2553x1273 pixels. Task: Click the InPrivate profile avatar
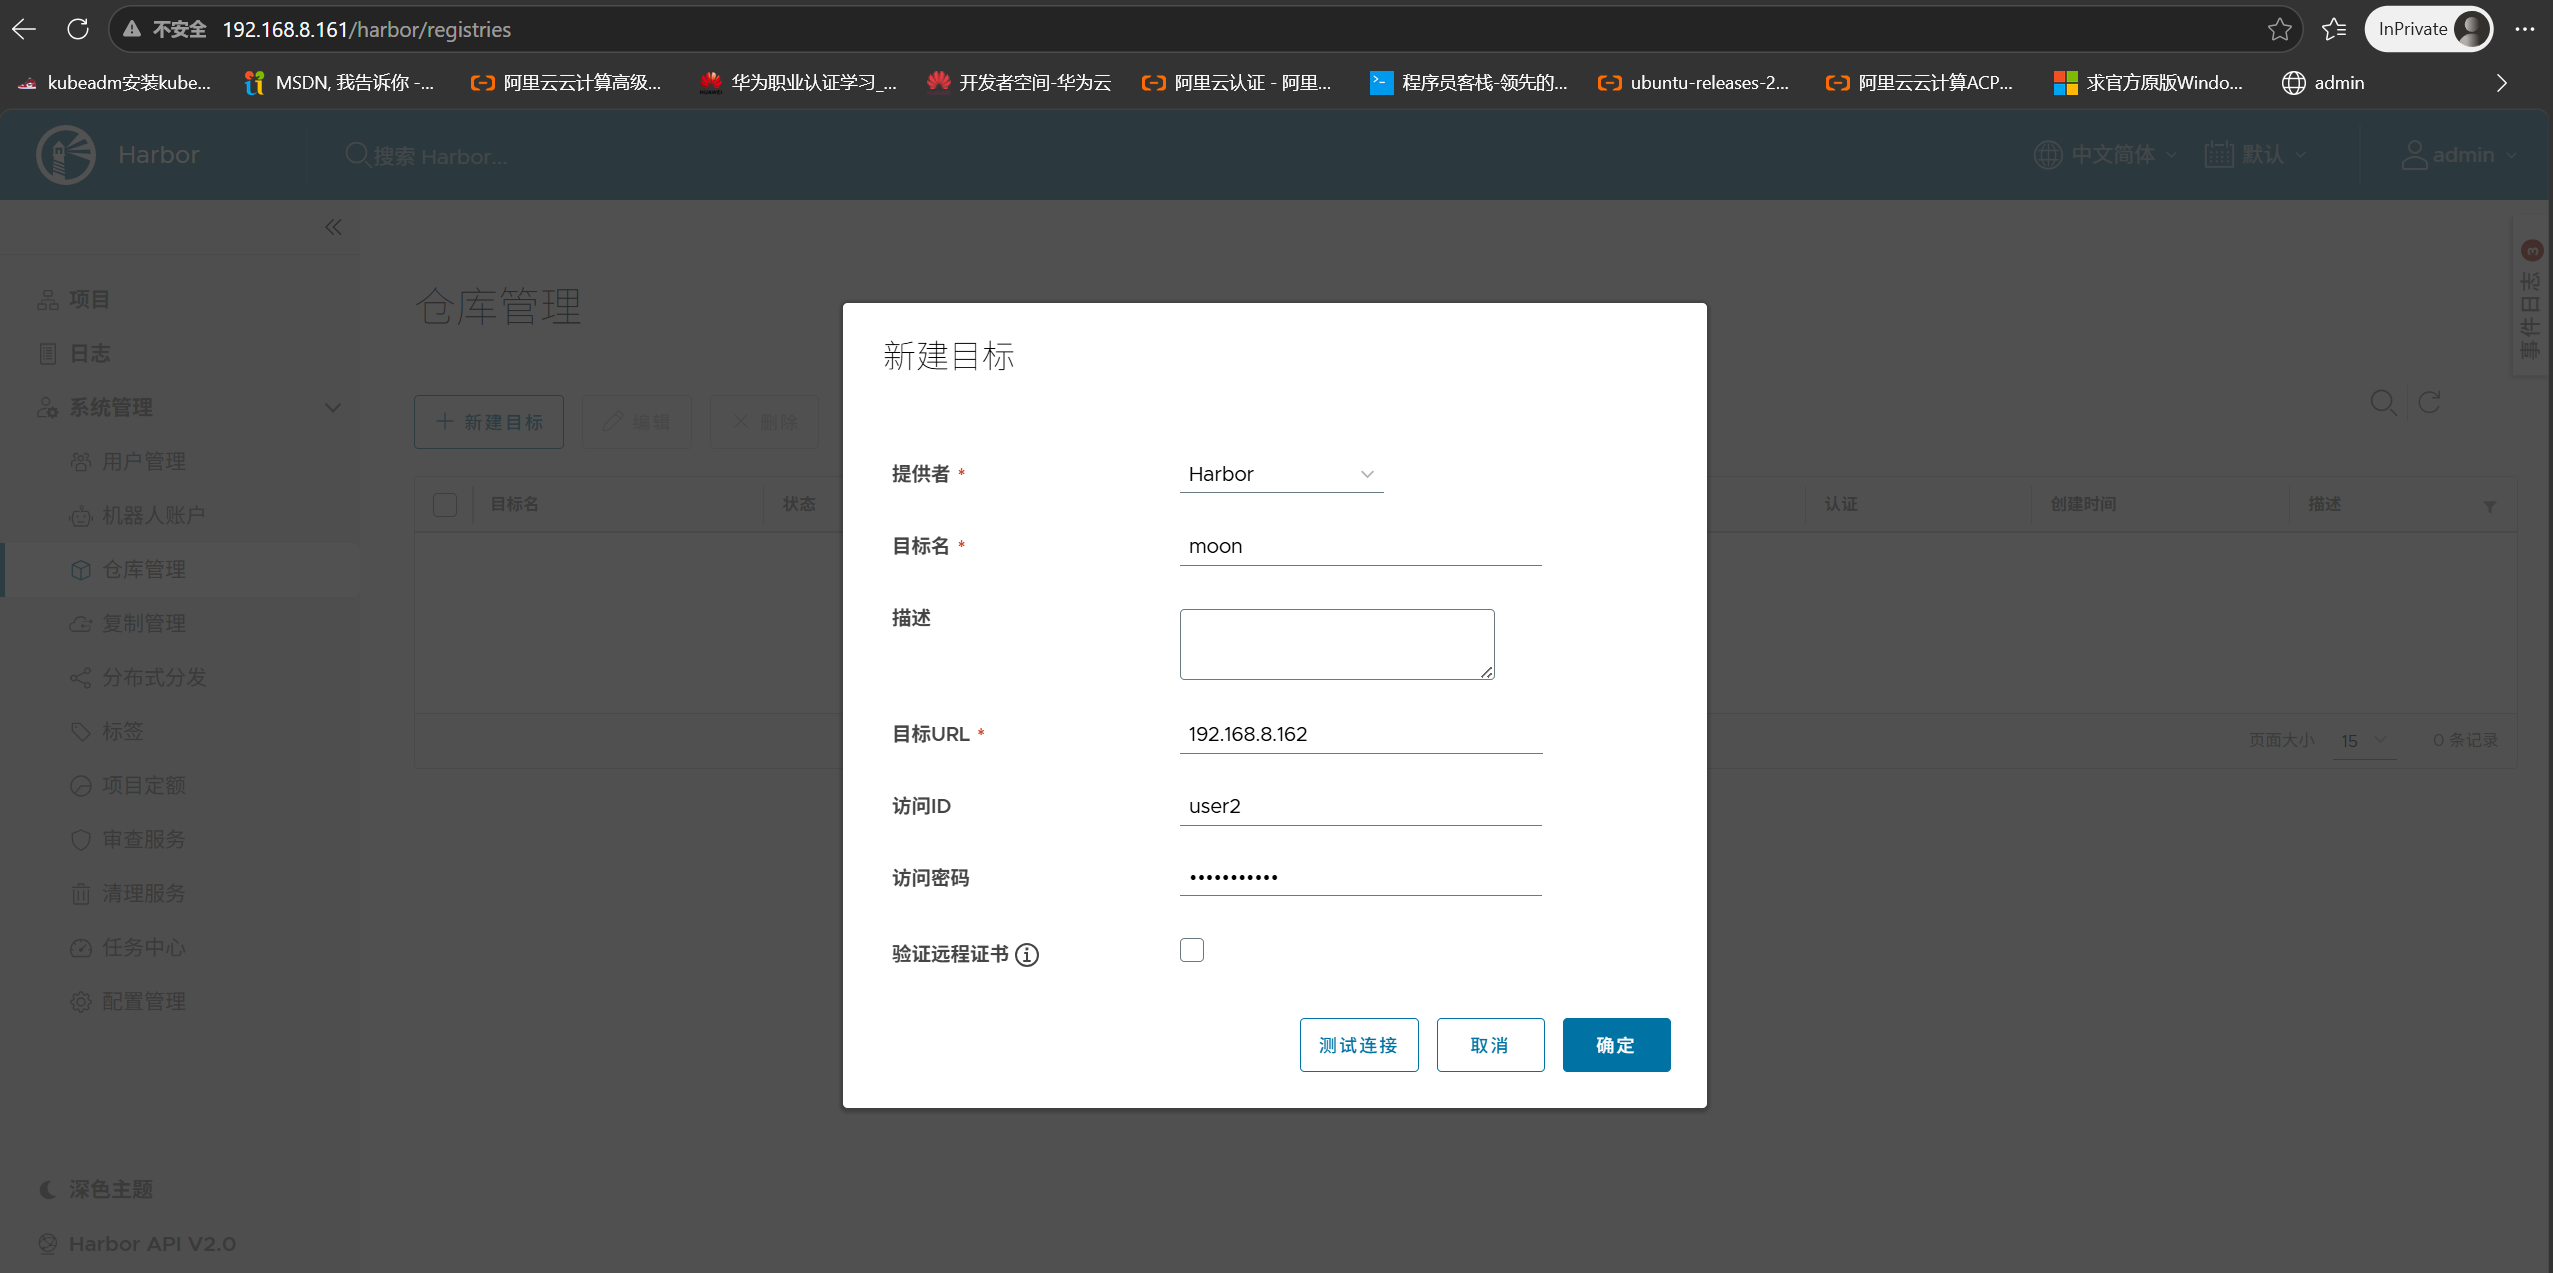pos(2471,29)
